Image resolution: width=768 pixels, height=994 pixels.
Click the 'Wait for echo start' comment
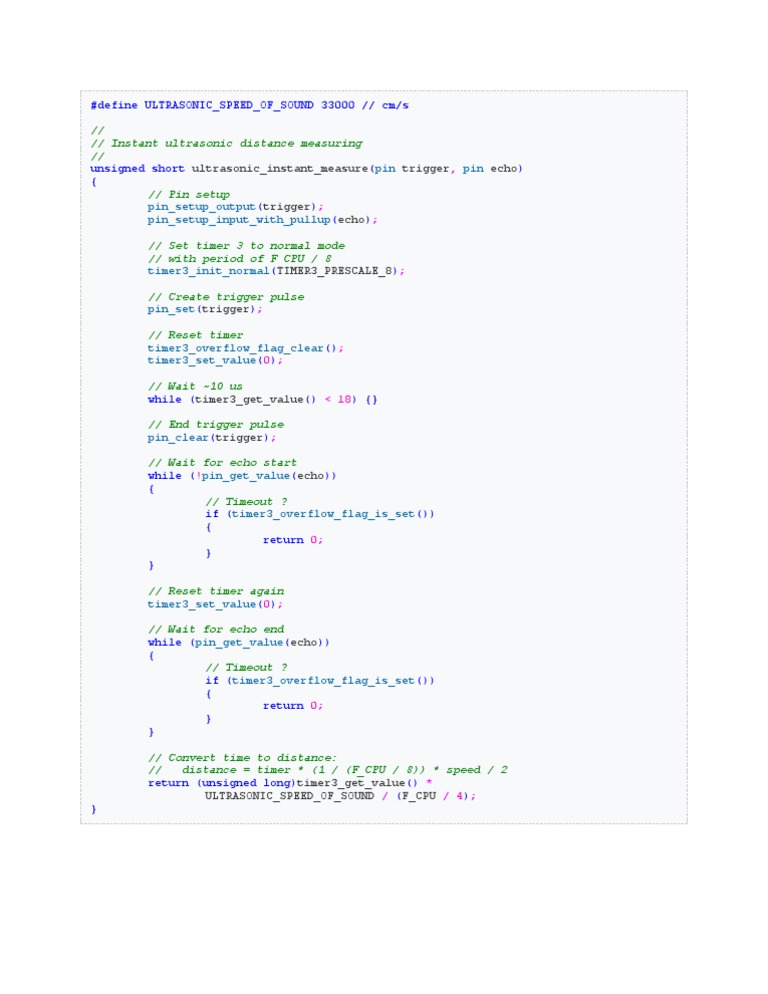click(222, 463)
